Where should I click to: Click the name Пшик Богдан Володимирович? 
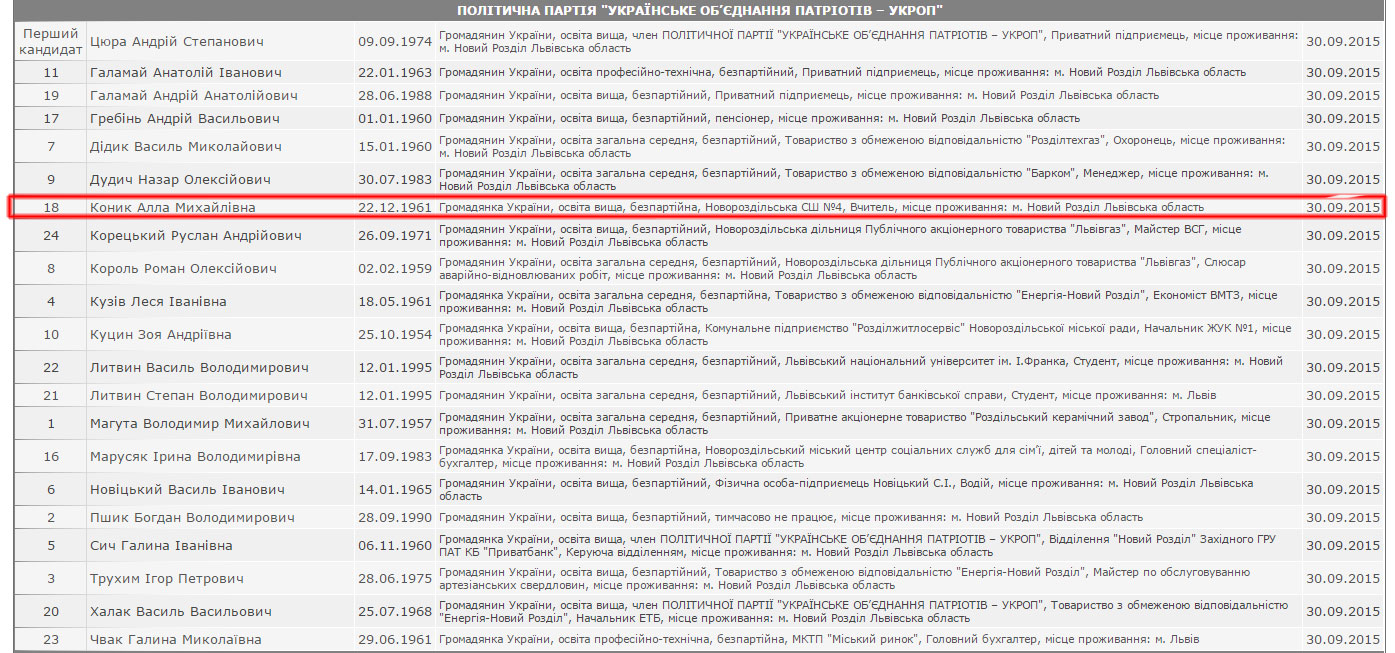[192, 518]
